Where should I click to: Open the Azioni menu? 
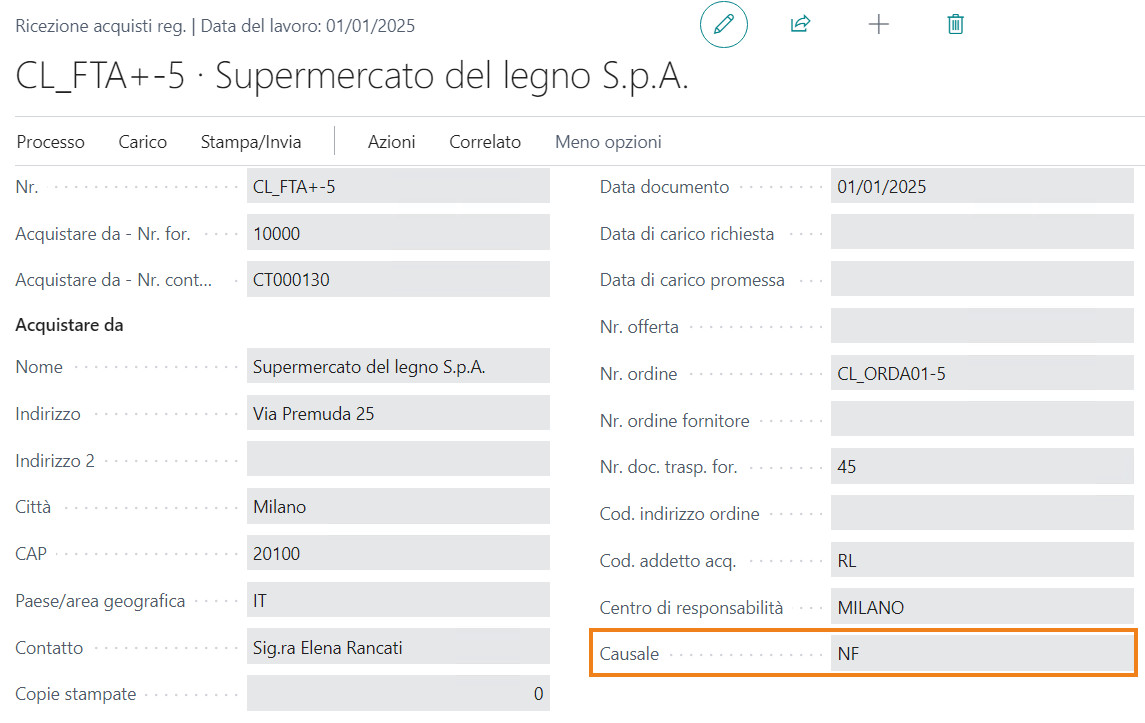pos(391,142)
